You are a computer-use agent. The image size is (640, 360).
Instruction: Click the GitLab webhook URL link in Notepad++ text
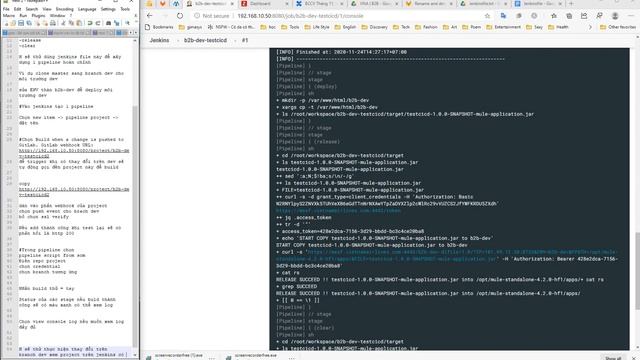click(74, 153)
